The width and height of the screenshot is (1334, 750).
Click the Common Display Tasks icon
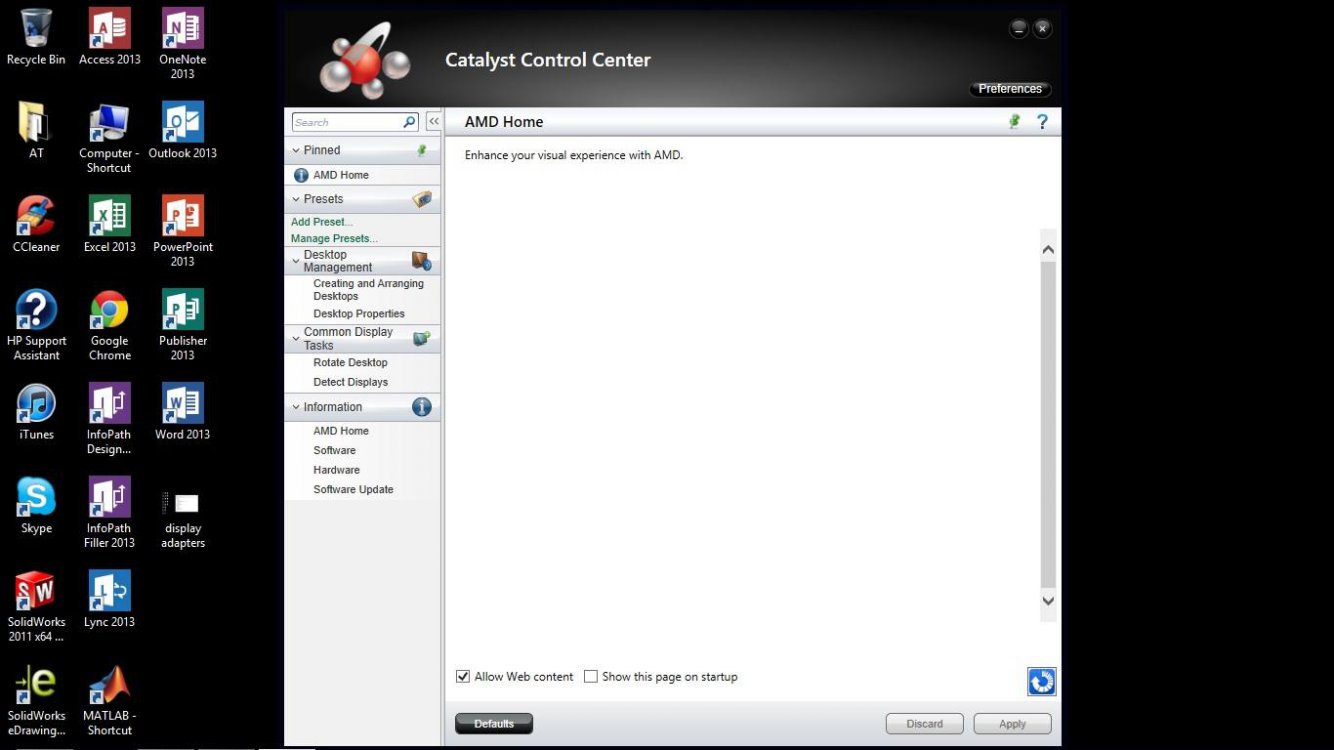(x=422, y=338)
